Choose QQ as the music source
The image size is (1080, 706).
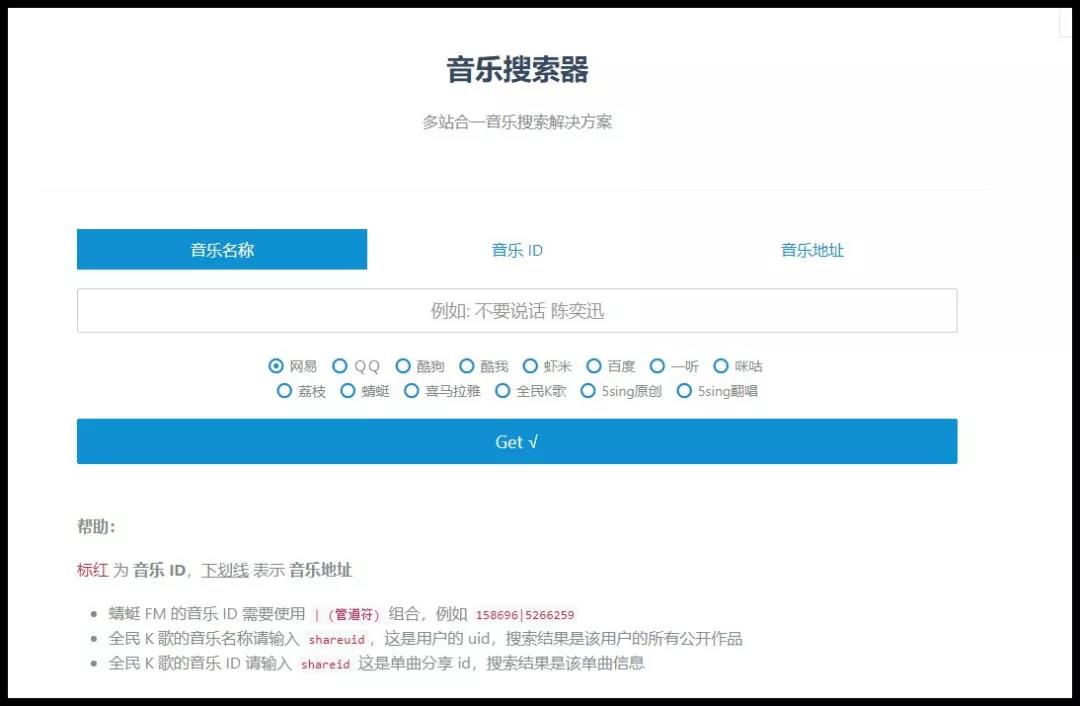point(340,366)
